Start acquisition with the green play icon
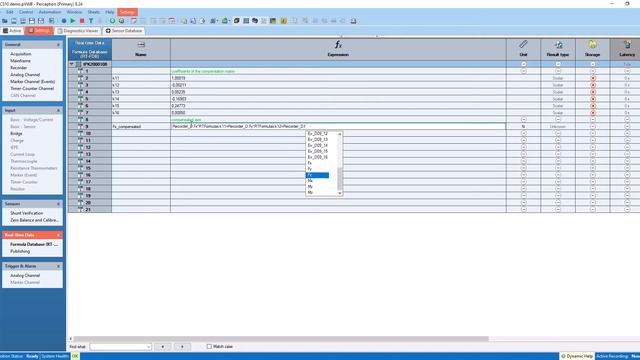The width and height of the screenshot is (640, 360). (73, 21)
